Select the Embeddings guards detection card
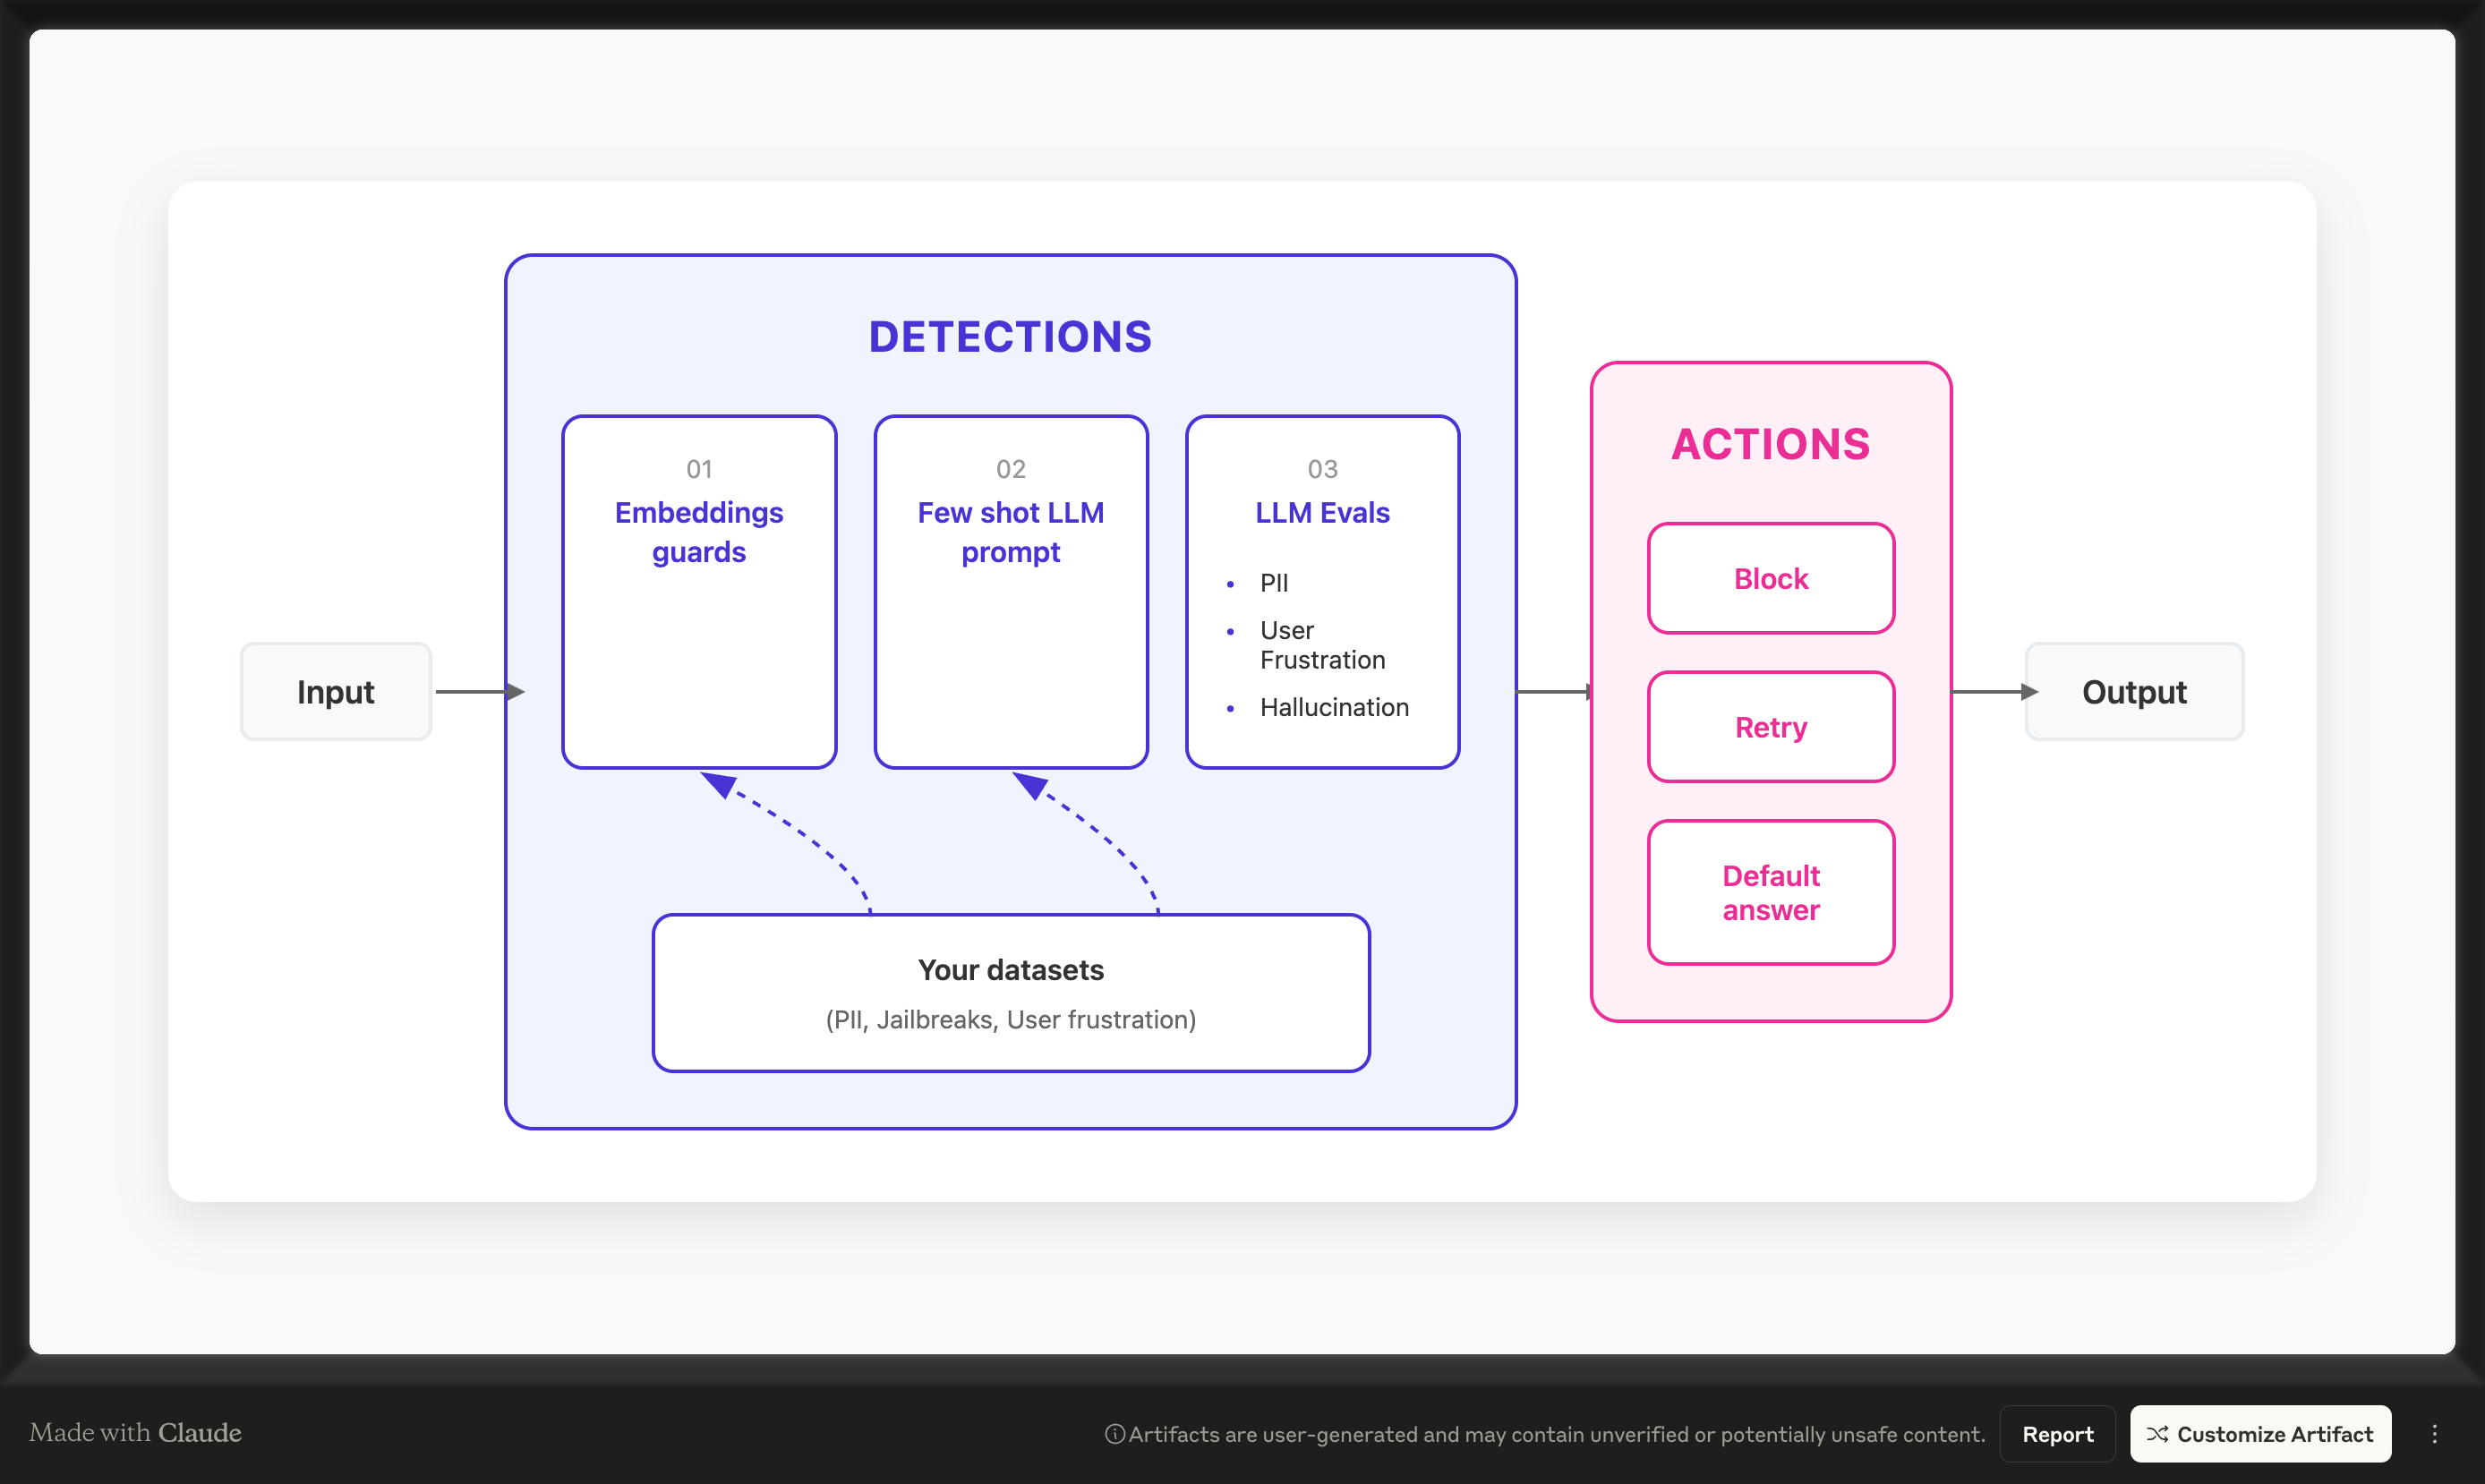The height and width of the screenshot is (1484, 2485). 699,592
